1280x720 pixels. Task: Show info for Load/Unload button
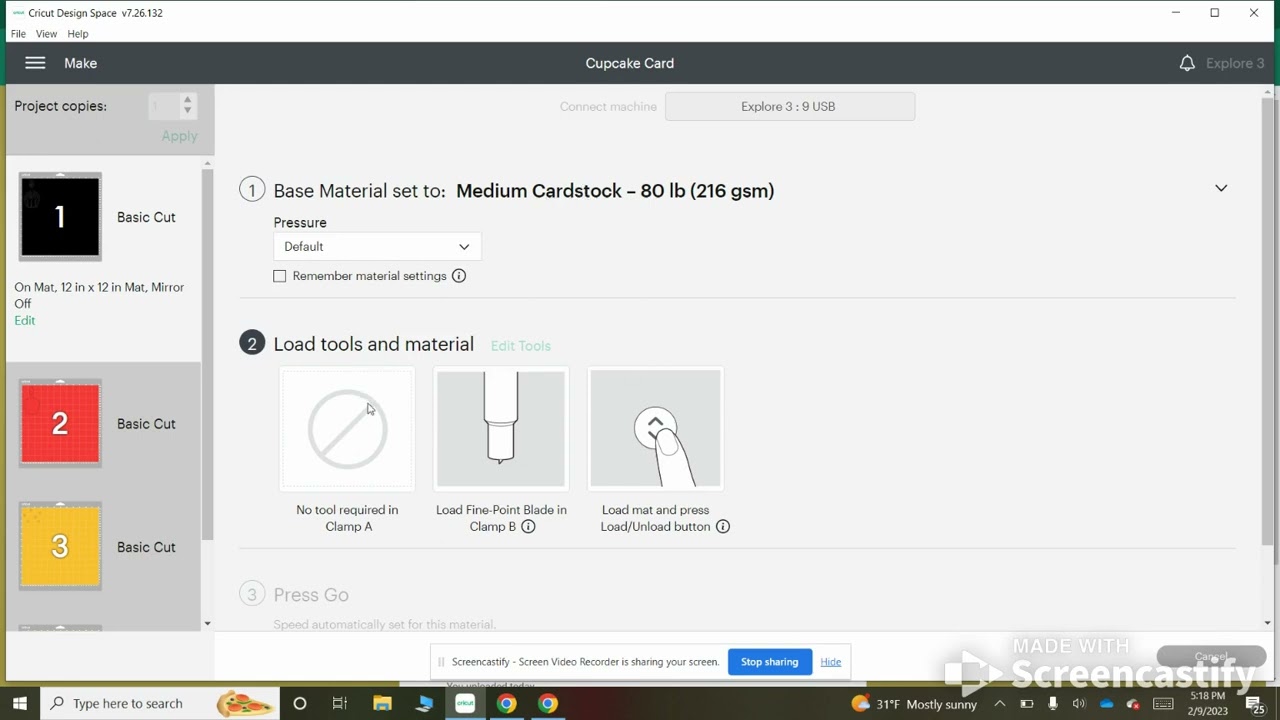(722, 527)
